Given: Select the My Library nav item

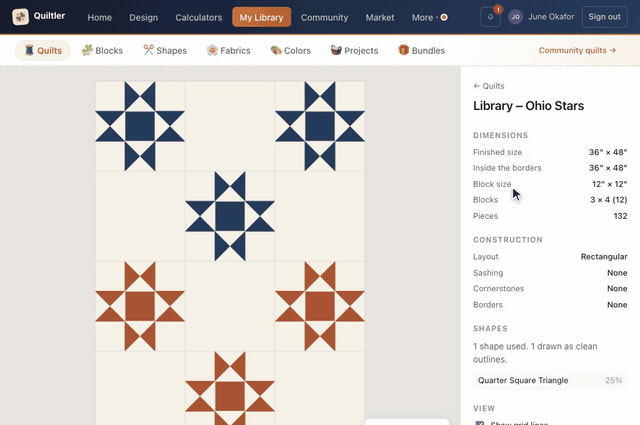Looking at the screenshot, I should [x=262, y=17].
